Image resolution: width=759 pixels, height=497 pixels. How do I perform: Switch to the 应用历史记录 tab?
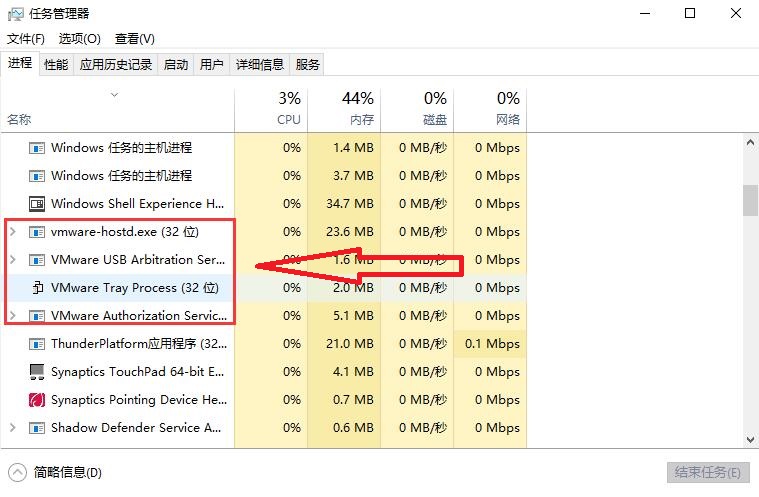coord(116,64)
